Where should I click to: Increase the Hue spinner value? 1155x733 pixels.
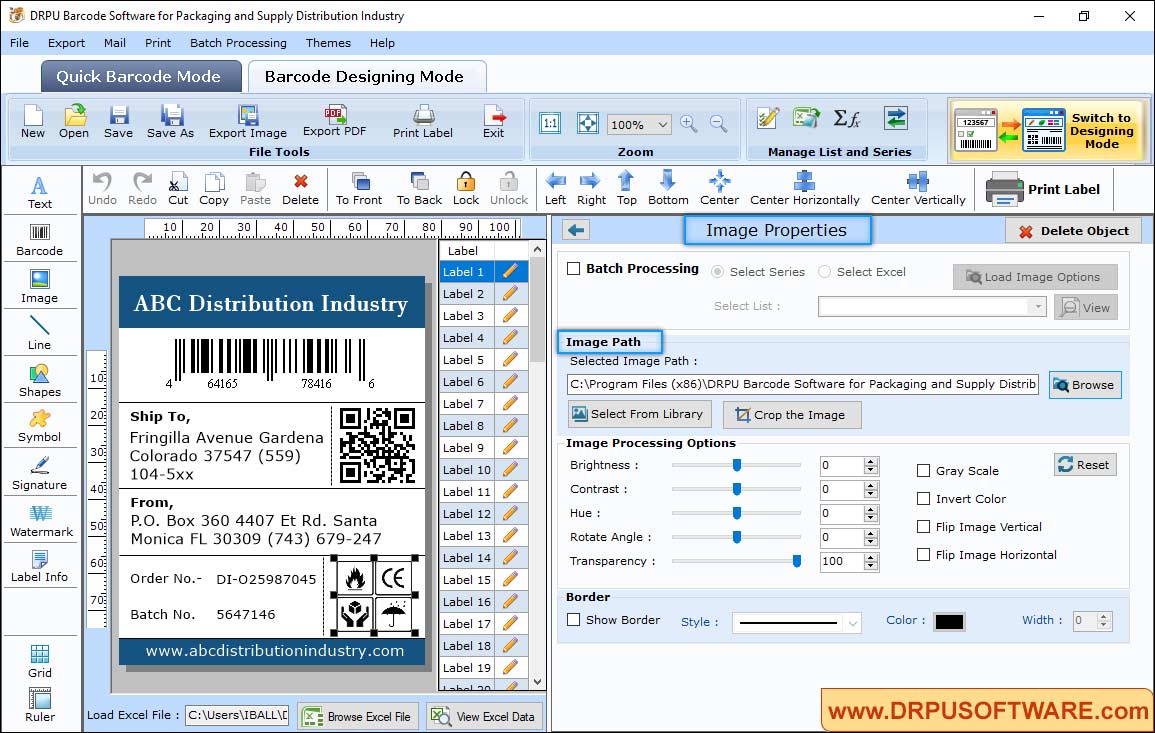pos(871,510)
